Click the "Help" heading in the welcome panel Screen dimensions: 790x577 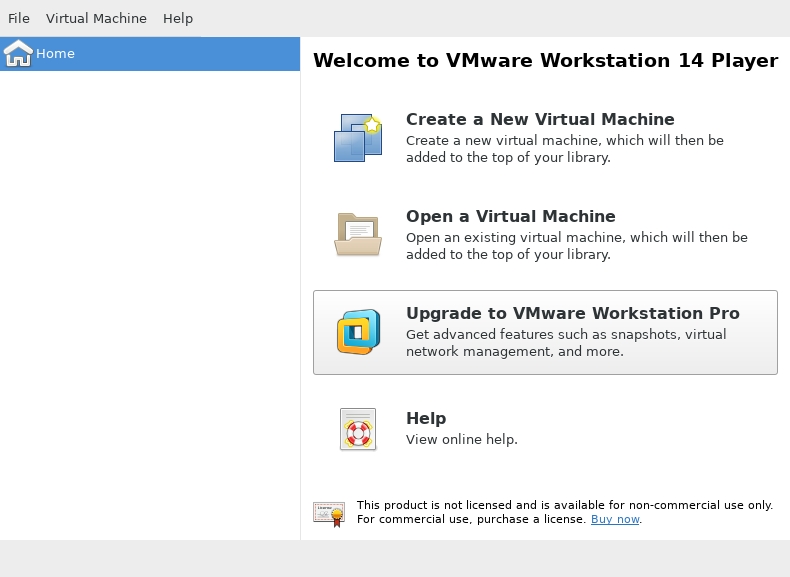coord(426,419)
